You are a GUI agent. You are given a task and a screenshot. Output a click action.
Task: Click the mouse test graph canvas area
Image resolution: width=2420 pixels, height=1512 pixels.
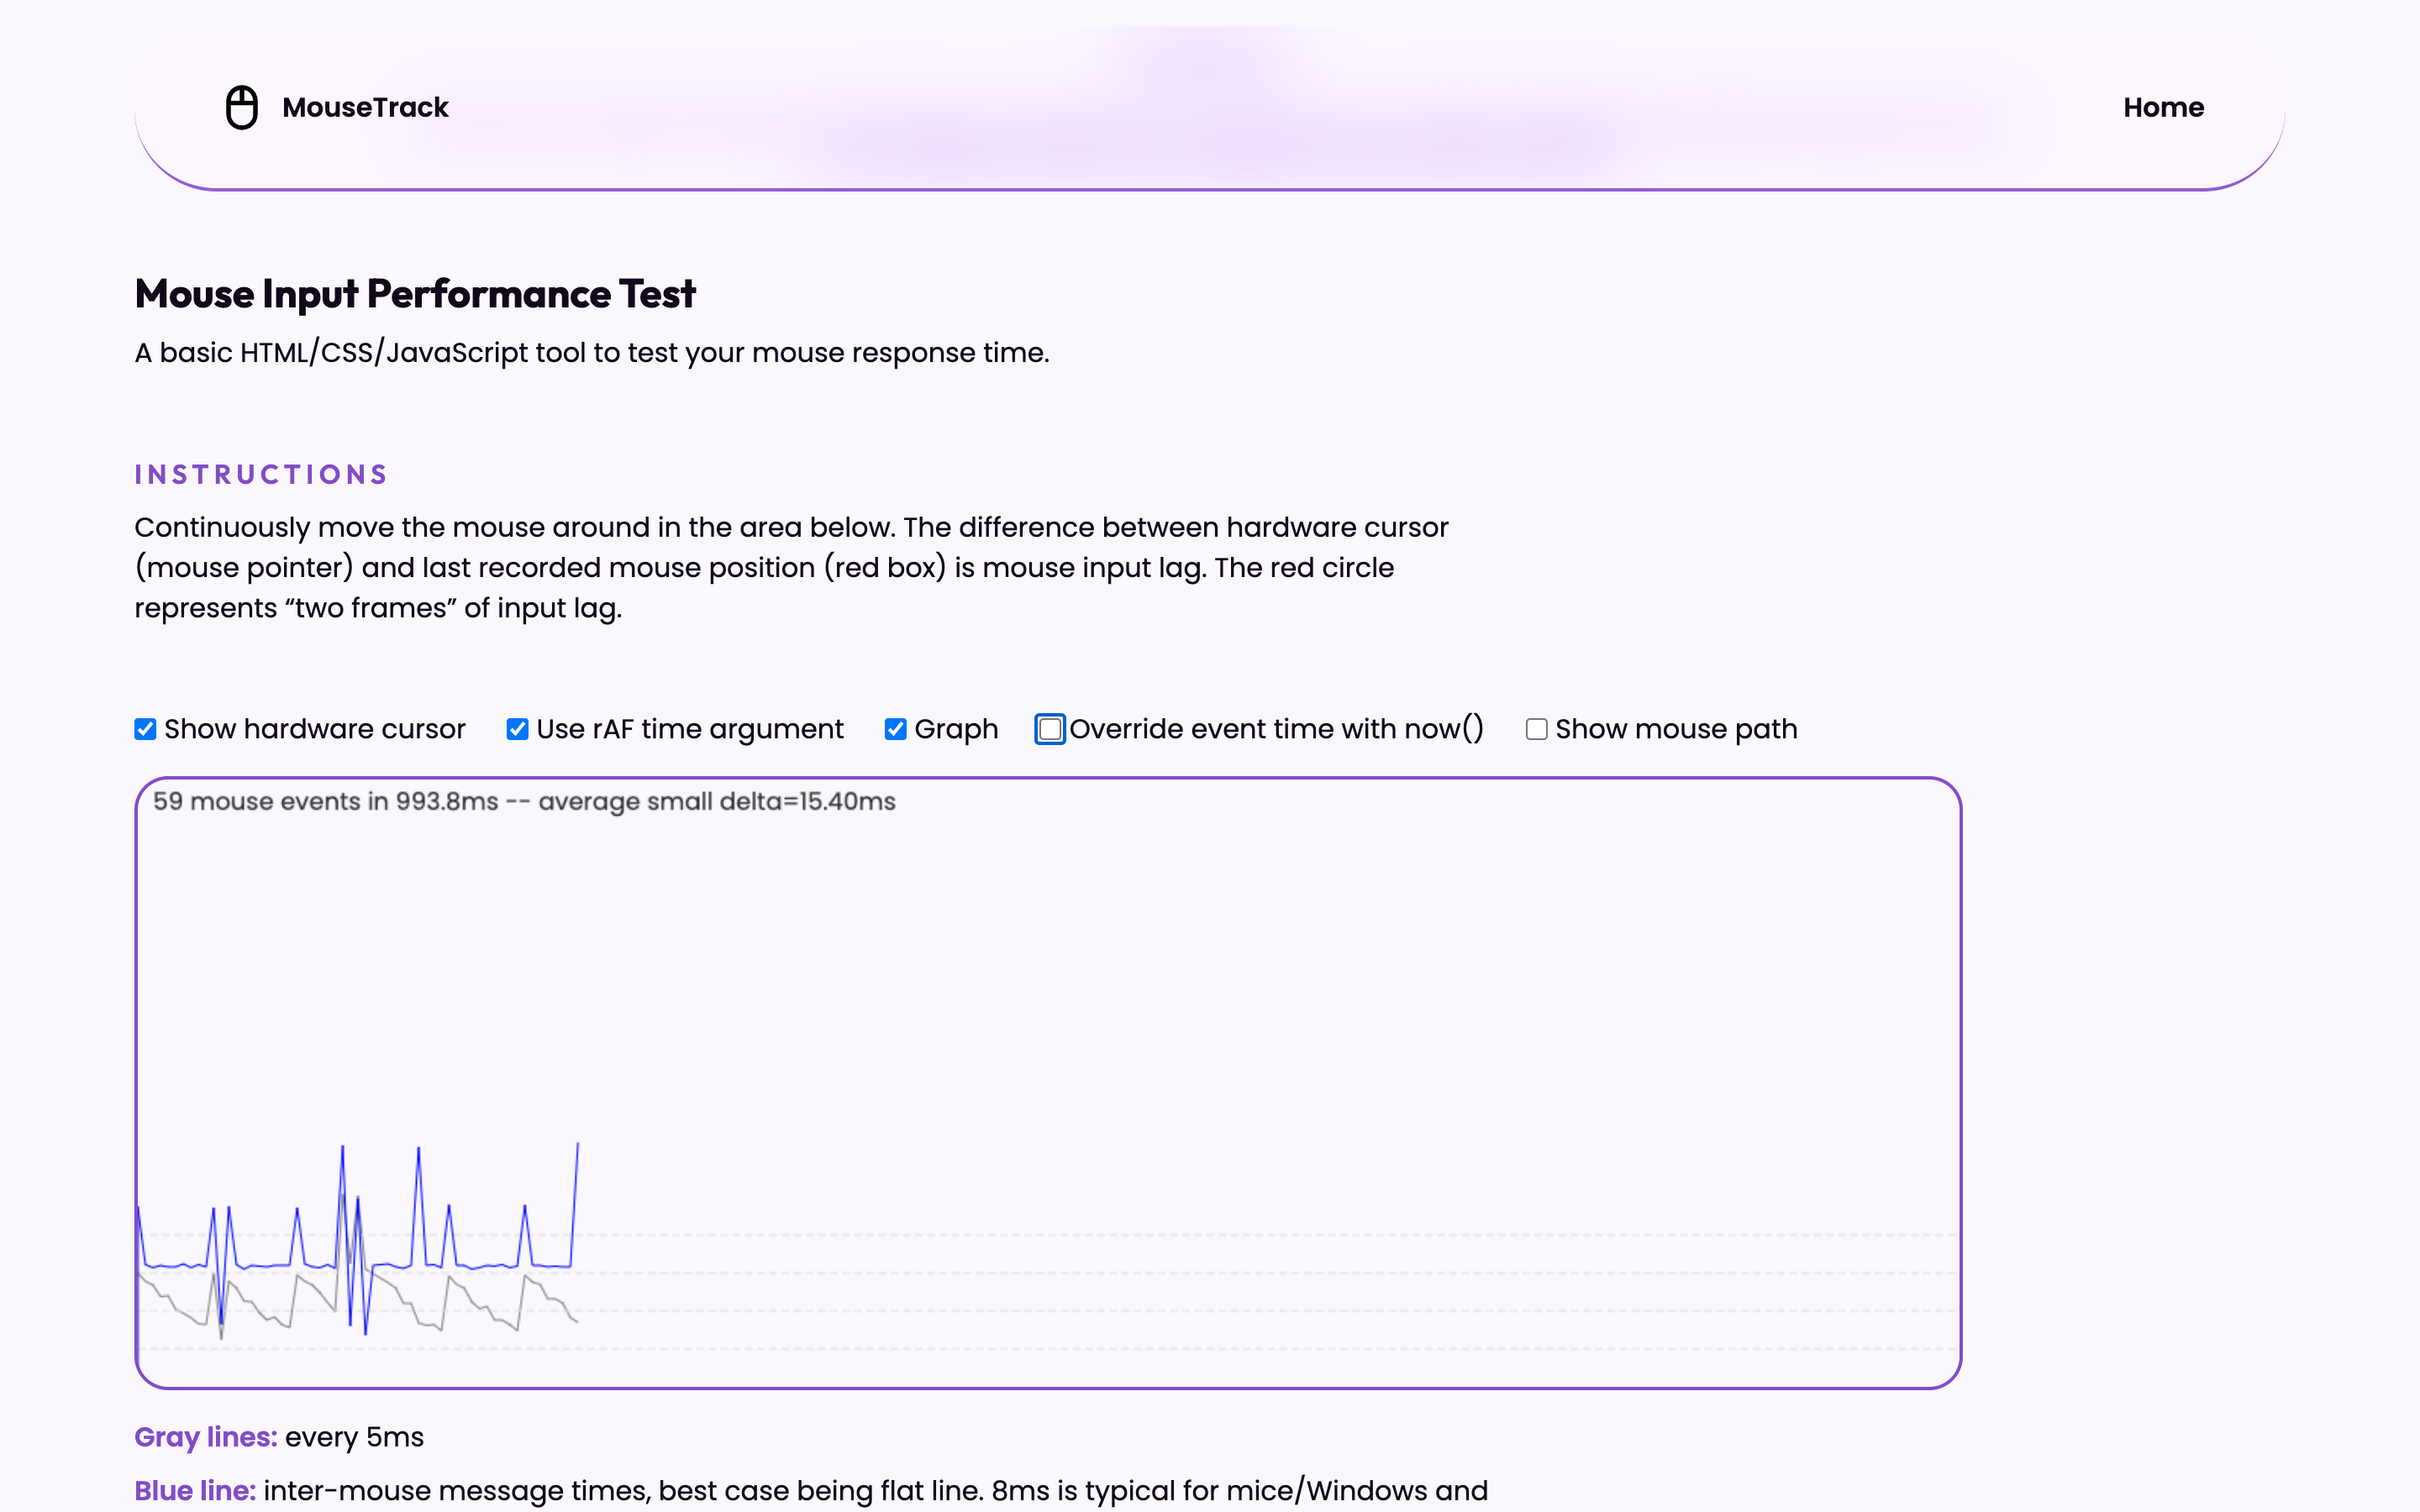click(x=1048, y=1083)
